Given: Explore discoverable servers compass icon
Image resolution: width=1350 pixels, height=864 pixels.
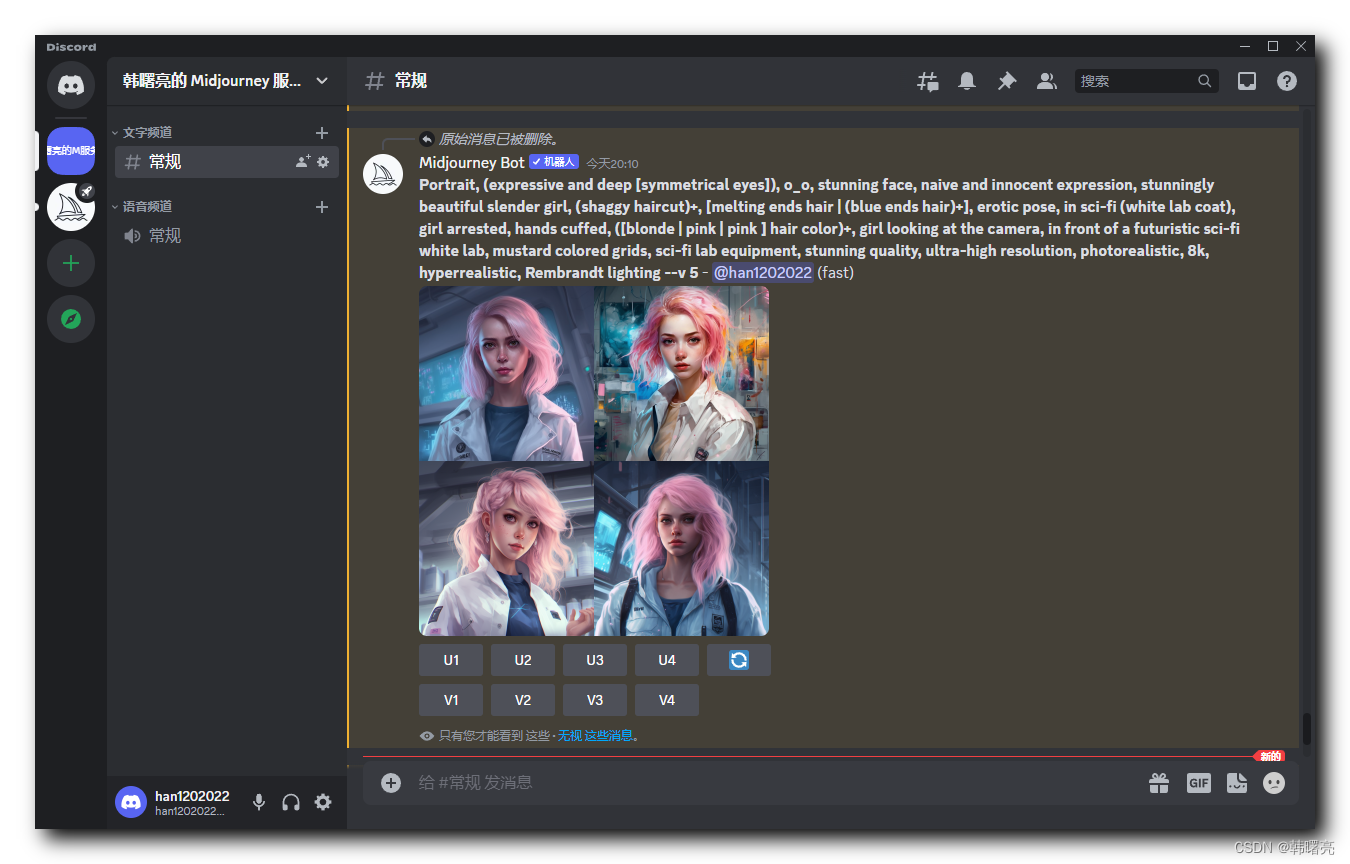Looking at the screenshot, I should tap(71, 319).
